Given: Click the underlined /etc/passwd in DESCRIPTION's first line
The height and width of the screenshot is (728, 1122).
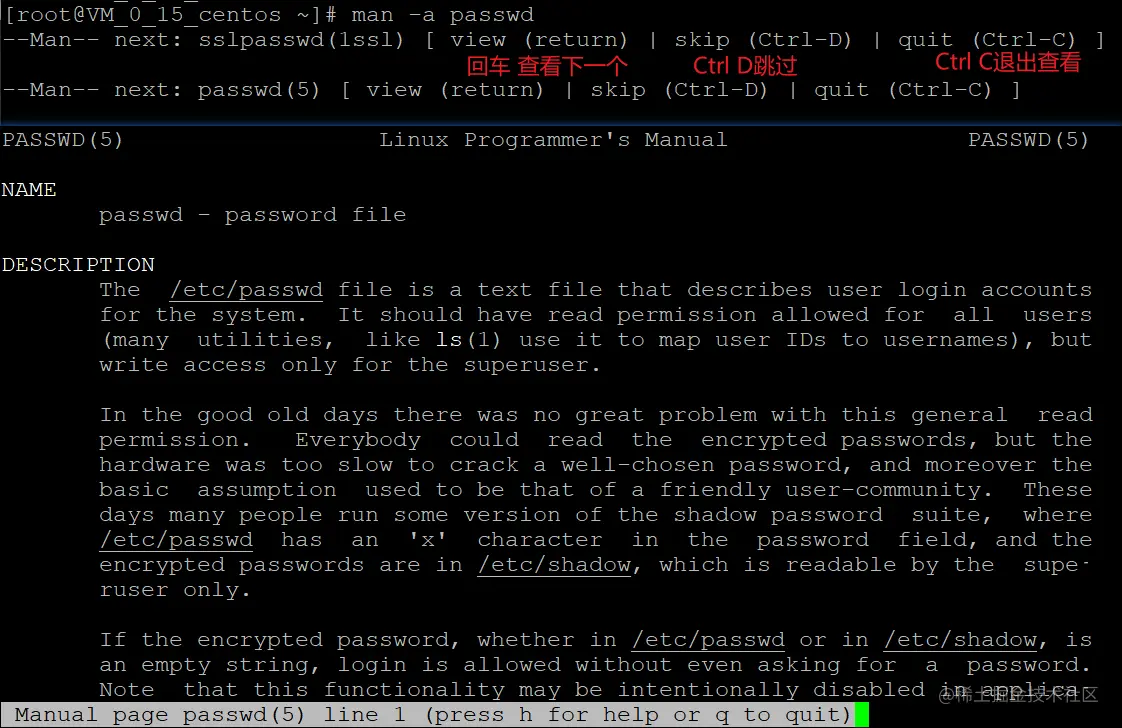Looking at the screenshot, I should 246,290.
